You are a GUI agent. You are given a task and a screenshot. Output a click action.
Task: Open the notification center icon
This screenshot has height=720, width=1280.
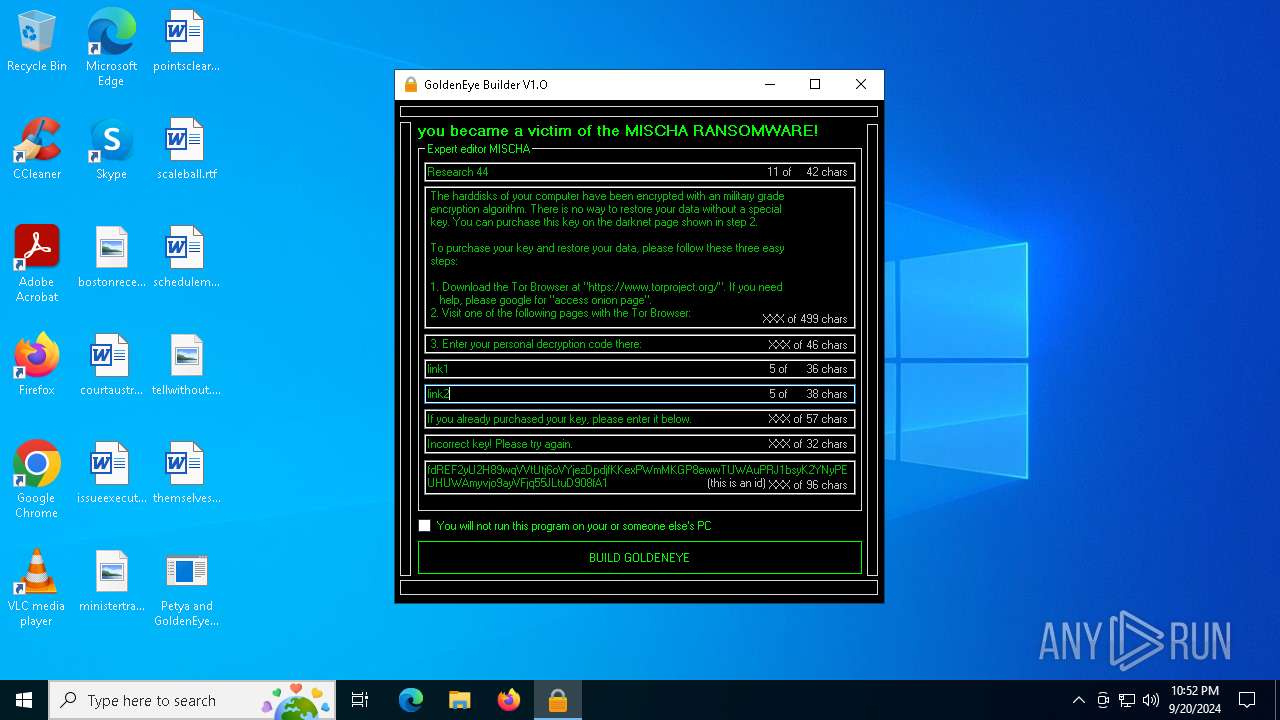tap(1247, 700)
